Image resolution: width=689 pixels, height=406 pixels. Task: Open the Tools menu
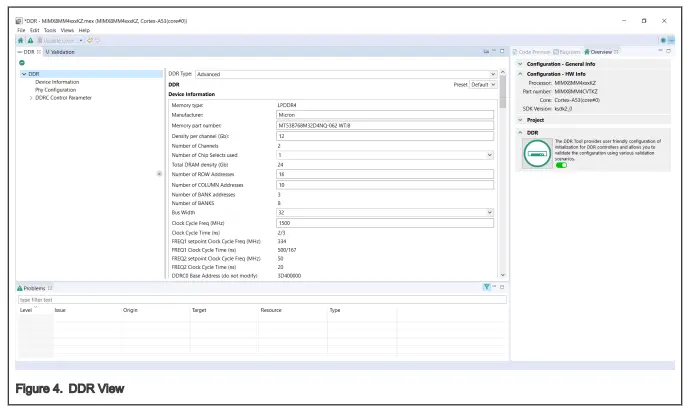point(50,30)
